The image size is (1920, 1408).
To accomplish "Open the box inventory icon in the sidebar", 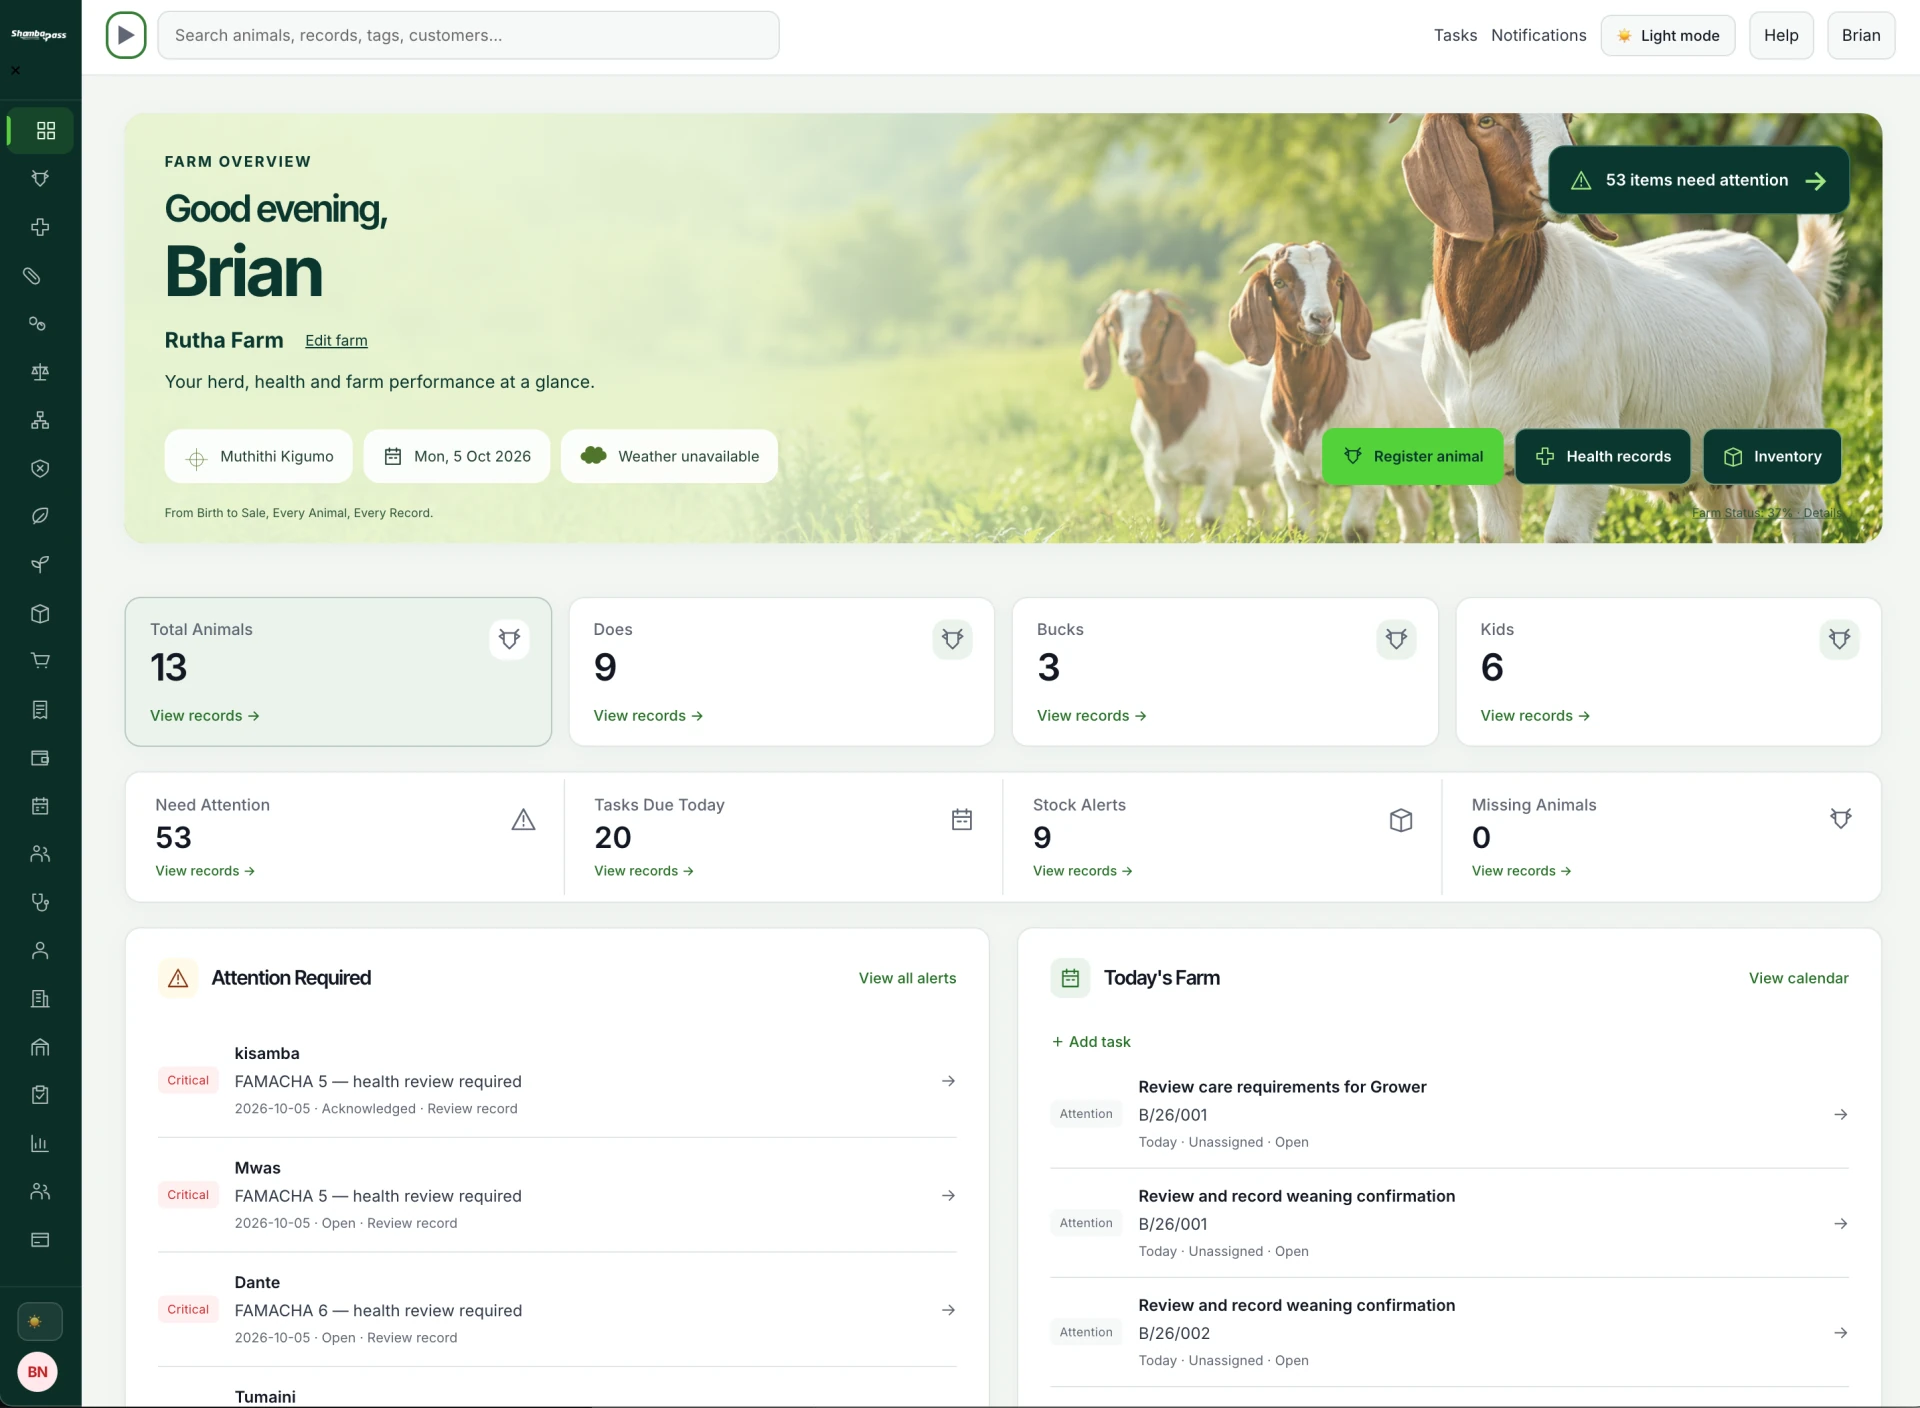I will tap(40, 614).
